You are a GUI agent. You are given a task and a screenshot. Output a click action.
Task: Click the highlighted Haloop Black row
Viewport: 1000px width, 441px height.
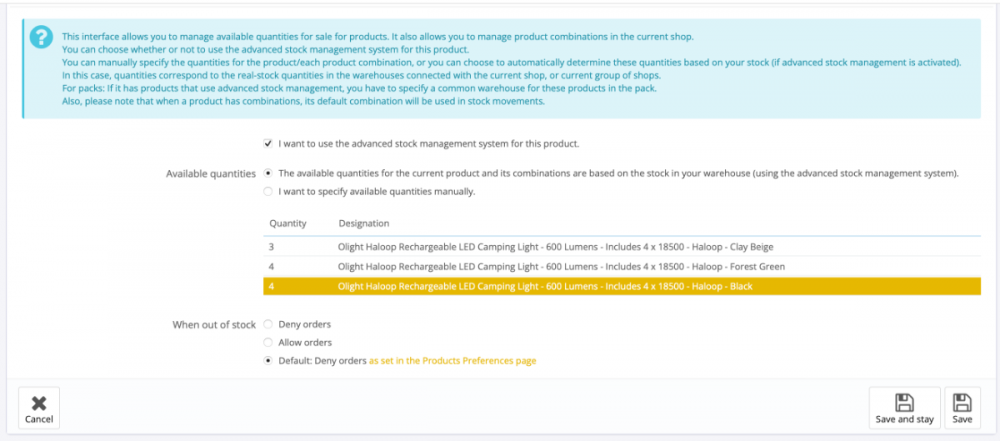pos(545,286)
